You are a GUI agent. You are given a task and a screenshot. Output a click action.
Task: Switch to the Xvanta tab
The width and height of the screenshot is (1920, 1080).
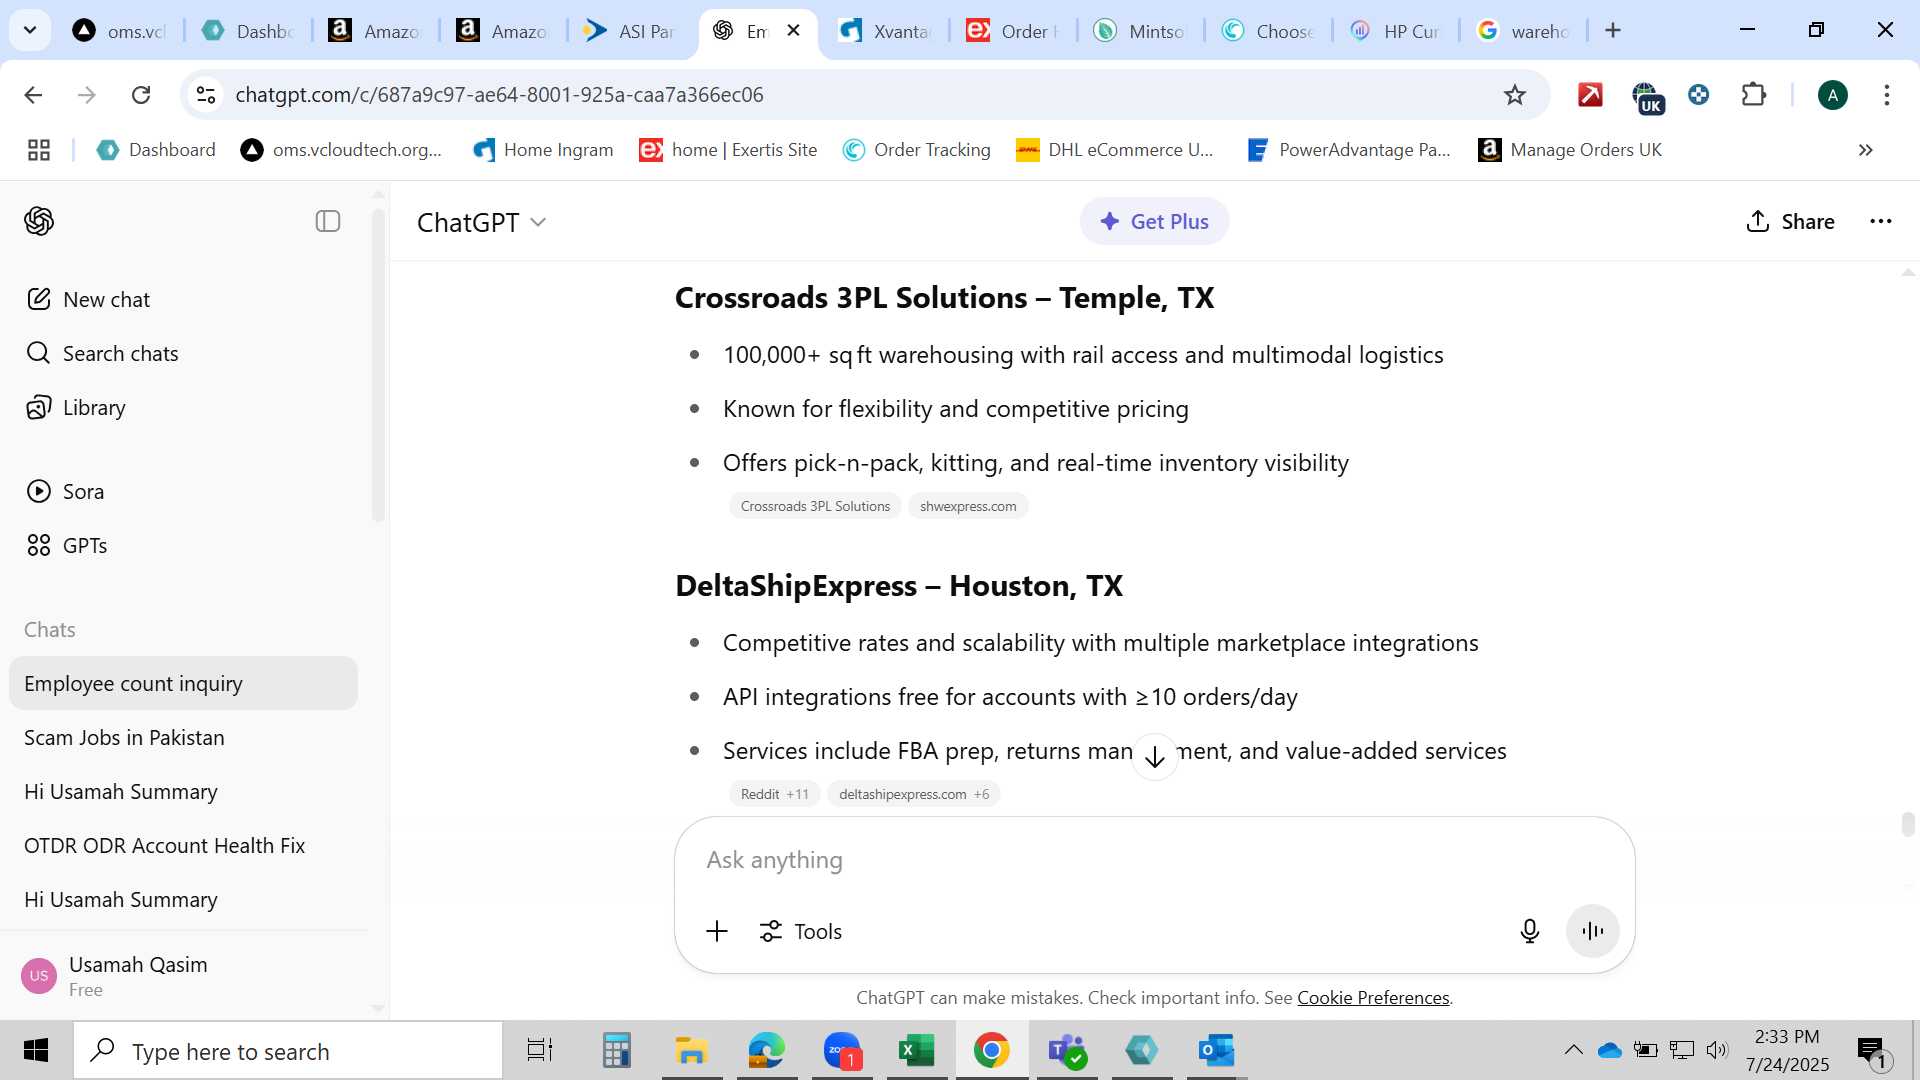click(x=886, y=31)
